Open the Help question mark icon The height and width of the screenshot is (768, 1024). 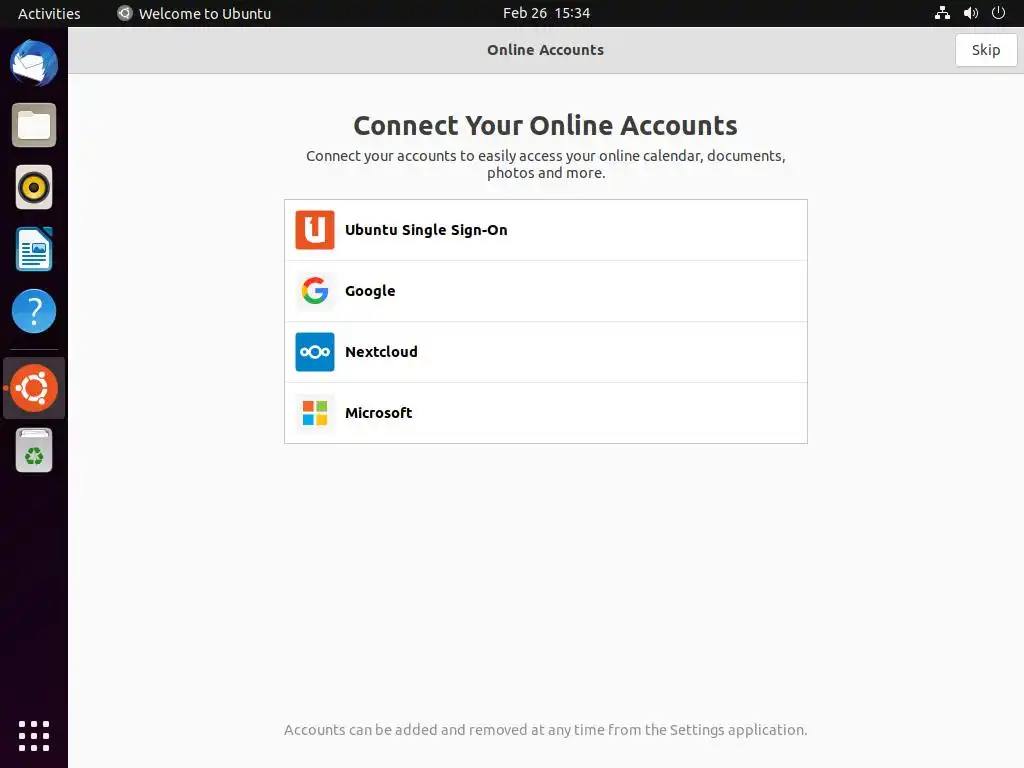pyautogui.click(x=34, y=311)
